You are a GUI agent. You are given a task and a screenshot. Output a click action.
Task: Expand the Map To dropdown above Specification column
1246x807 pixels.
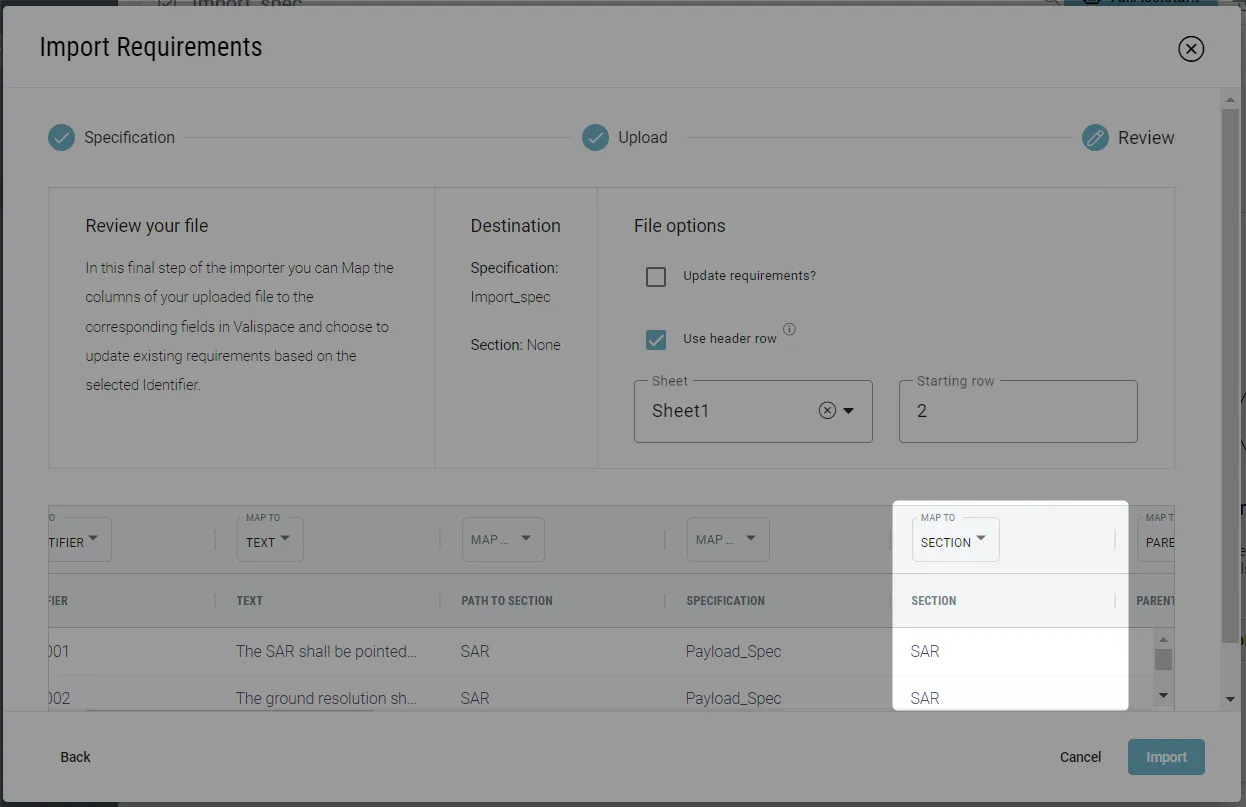[x=728, y=540]
